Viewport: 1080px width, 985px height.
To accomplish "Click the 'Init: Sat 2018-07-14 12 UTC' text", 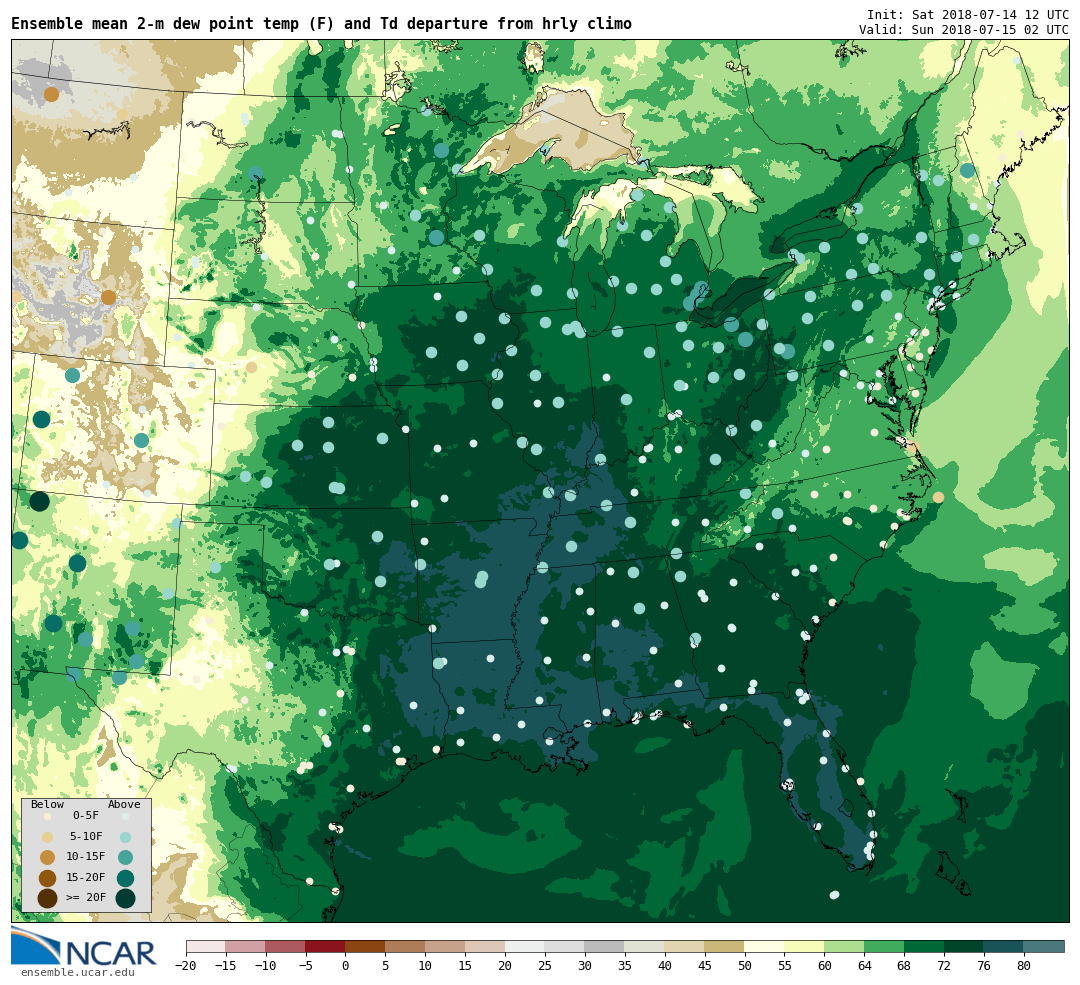I will click(967, 15).
